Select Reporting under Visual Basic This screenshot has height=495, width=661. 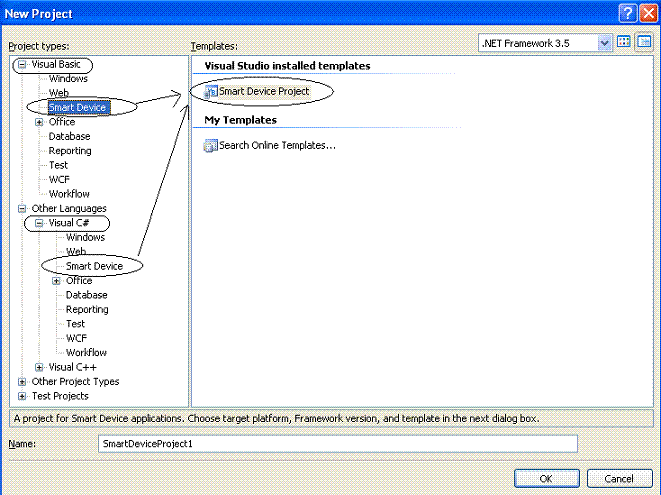[70, 151]
